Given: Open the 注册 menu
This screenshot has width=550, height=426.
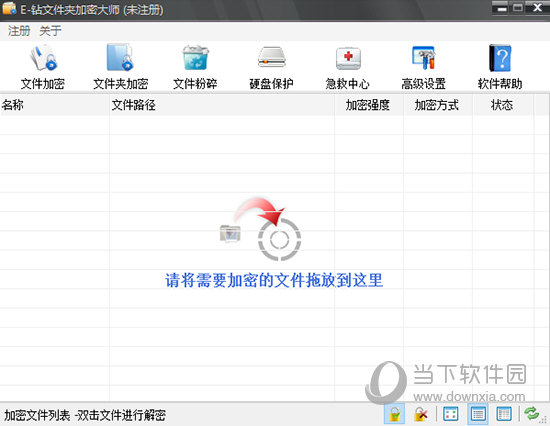Looking at the screenshot, I should coord(19,31).
